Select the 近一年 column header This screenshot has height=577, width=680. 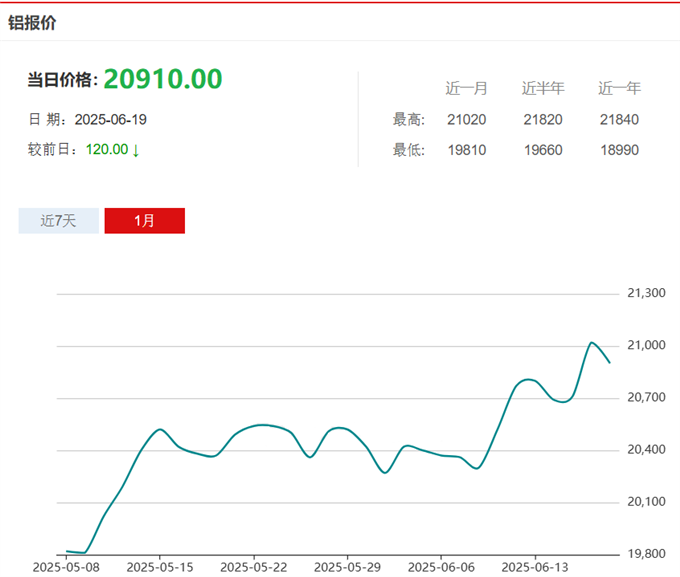click(619, 88)
